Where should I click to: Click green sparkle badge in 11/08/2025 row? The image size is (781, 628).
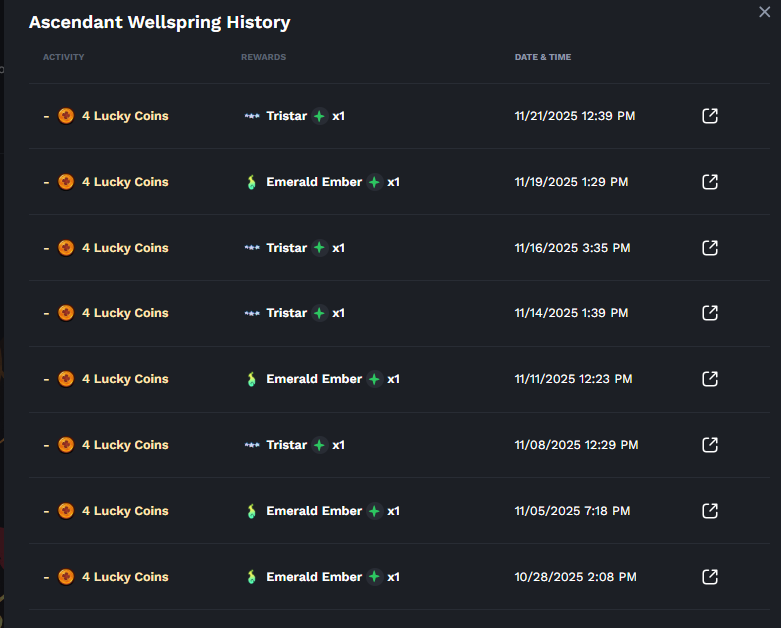(x=319, y=445)
